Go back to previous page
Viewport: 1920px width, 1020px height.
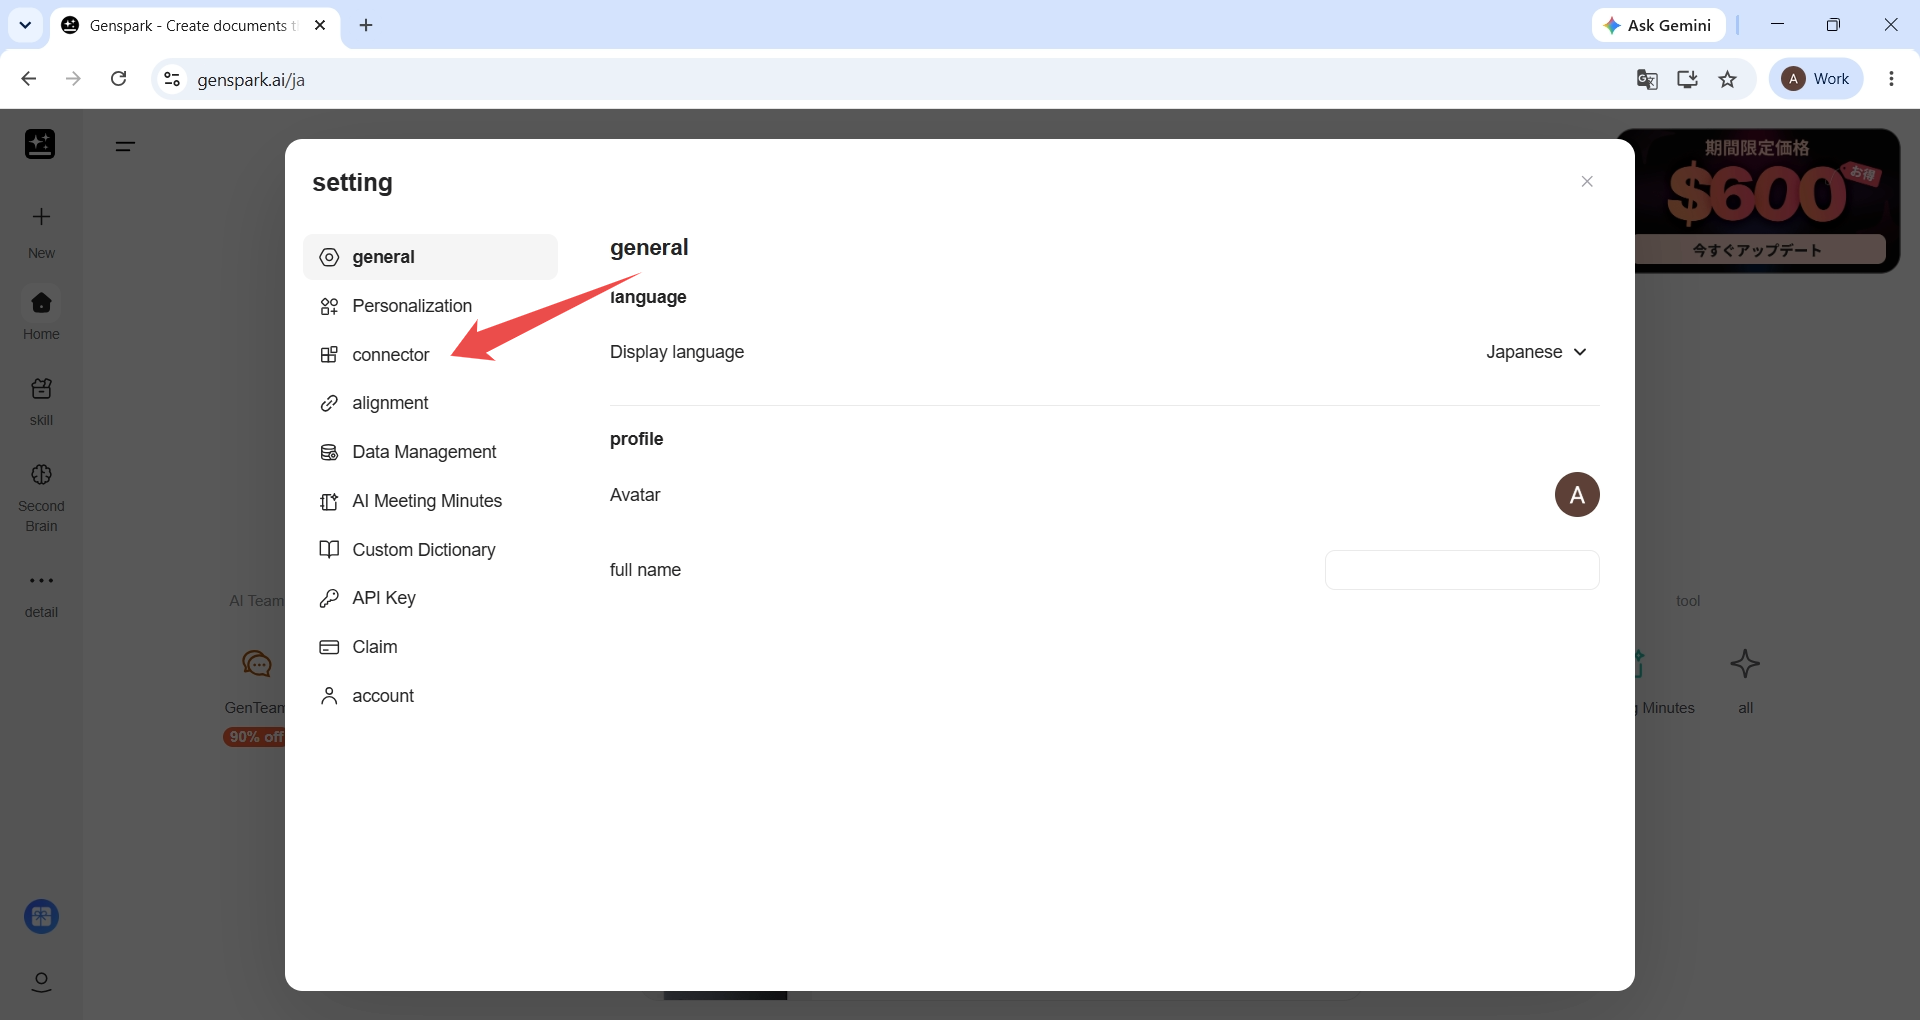click(29, 79)
